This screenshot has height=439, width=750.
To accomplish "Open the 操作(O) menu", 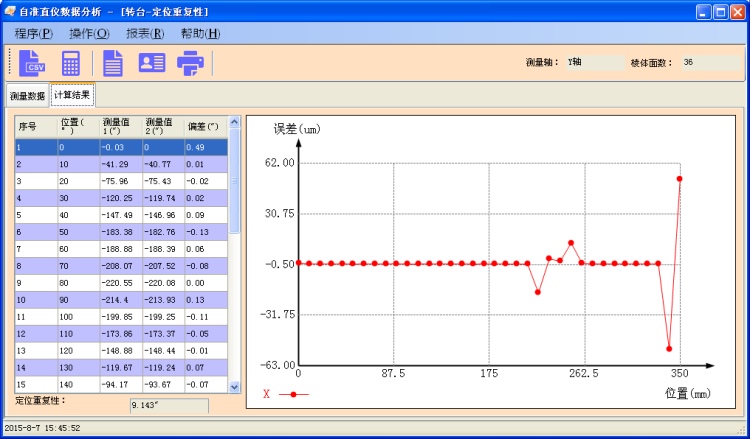I will 89,33.
